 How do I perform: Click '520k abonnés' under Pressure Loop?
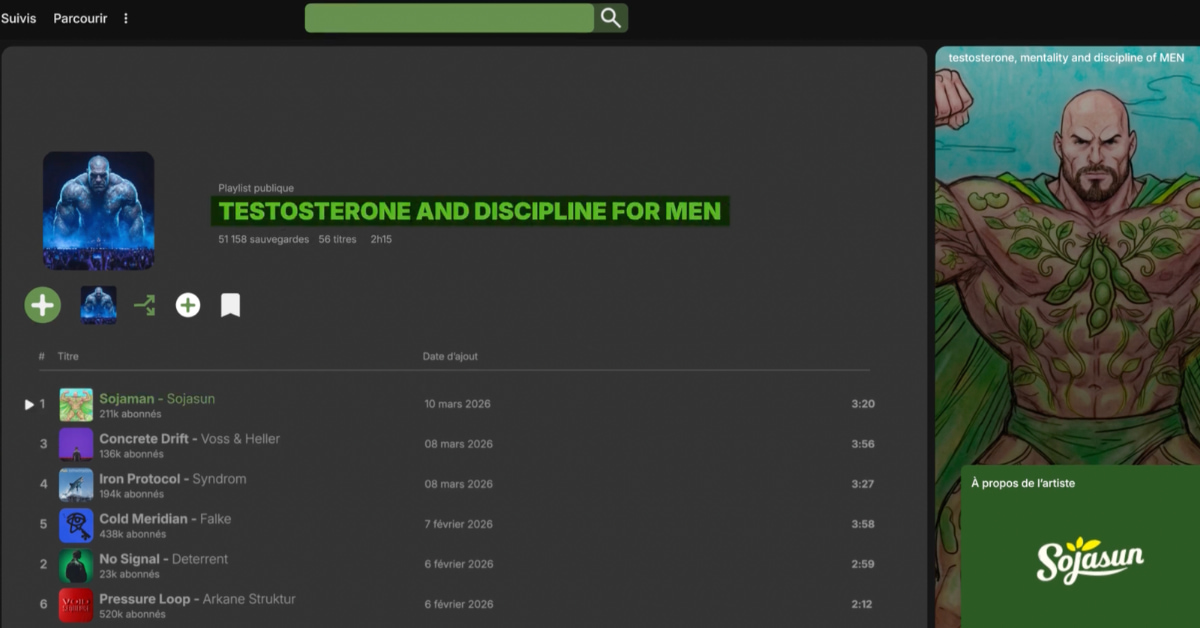pyautogui.click(x=132, y=614)
